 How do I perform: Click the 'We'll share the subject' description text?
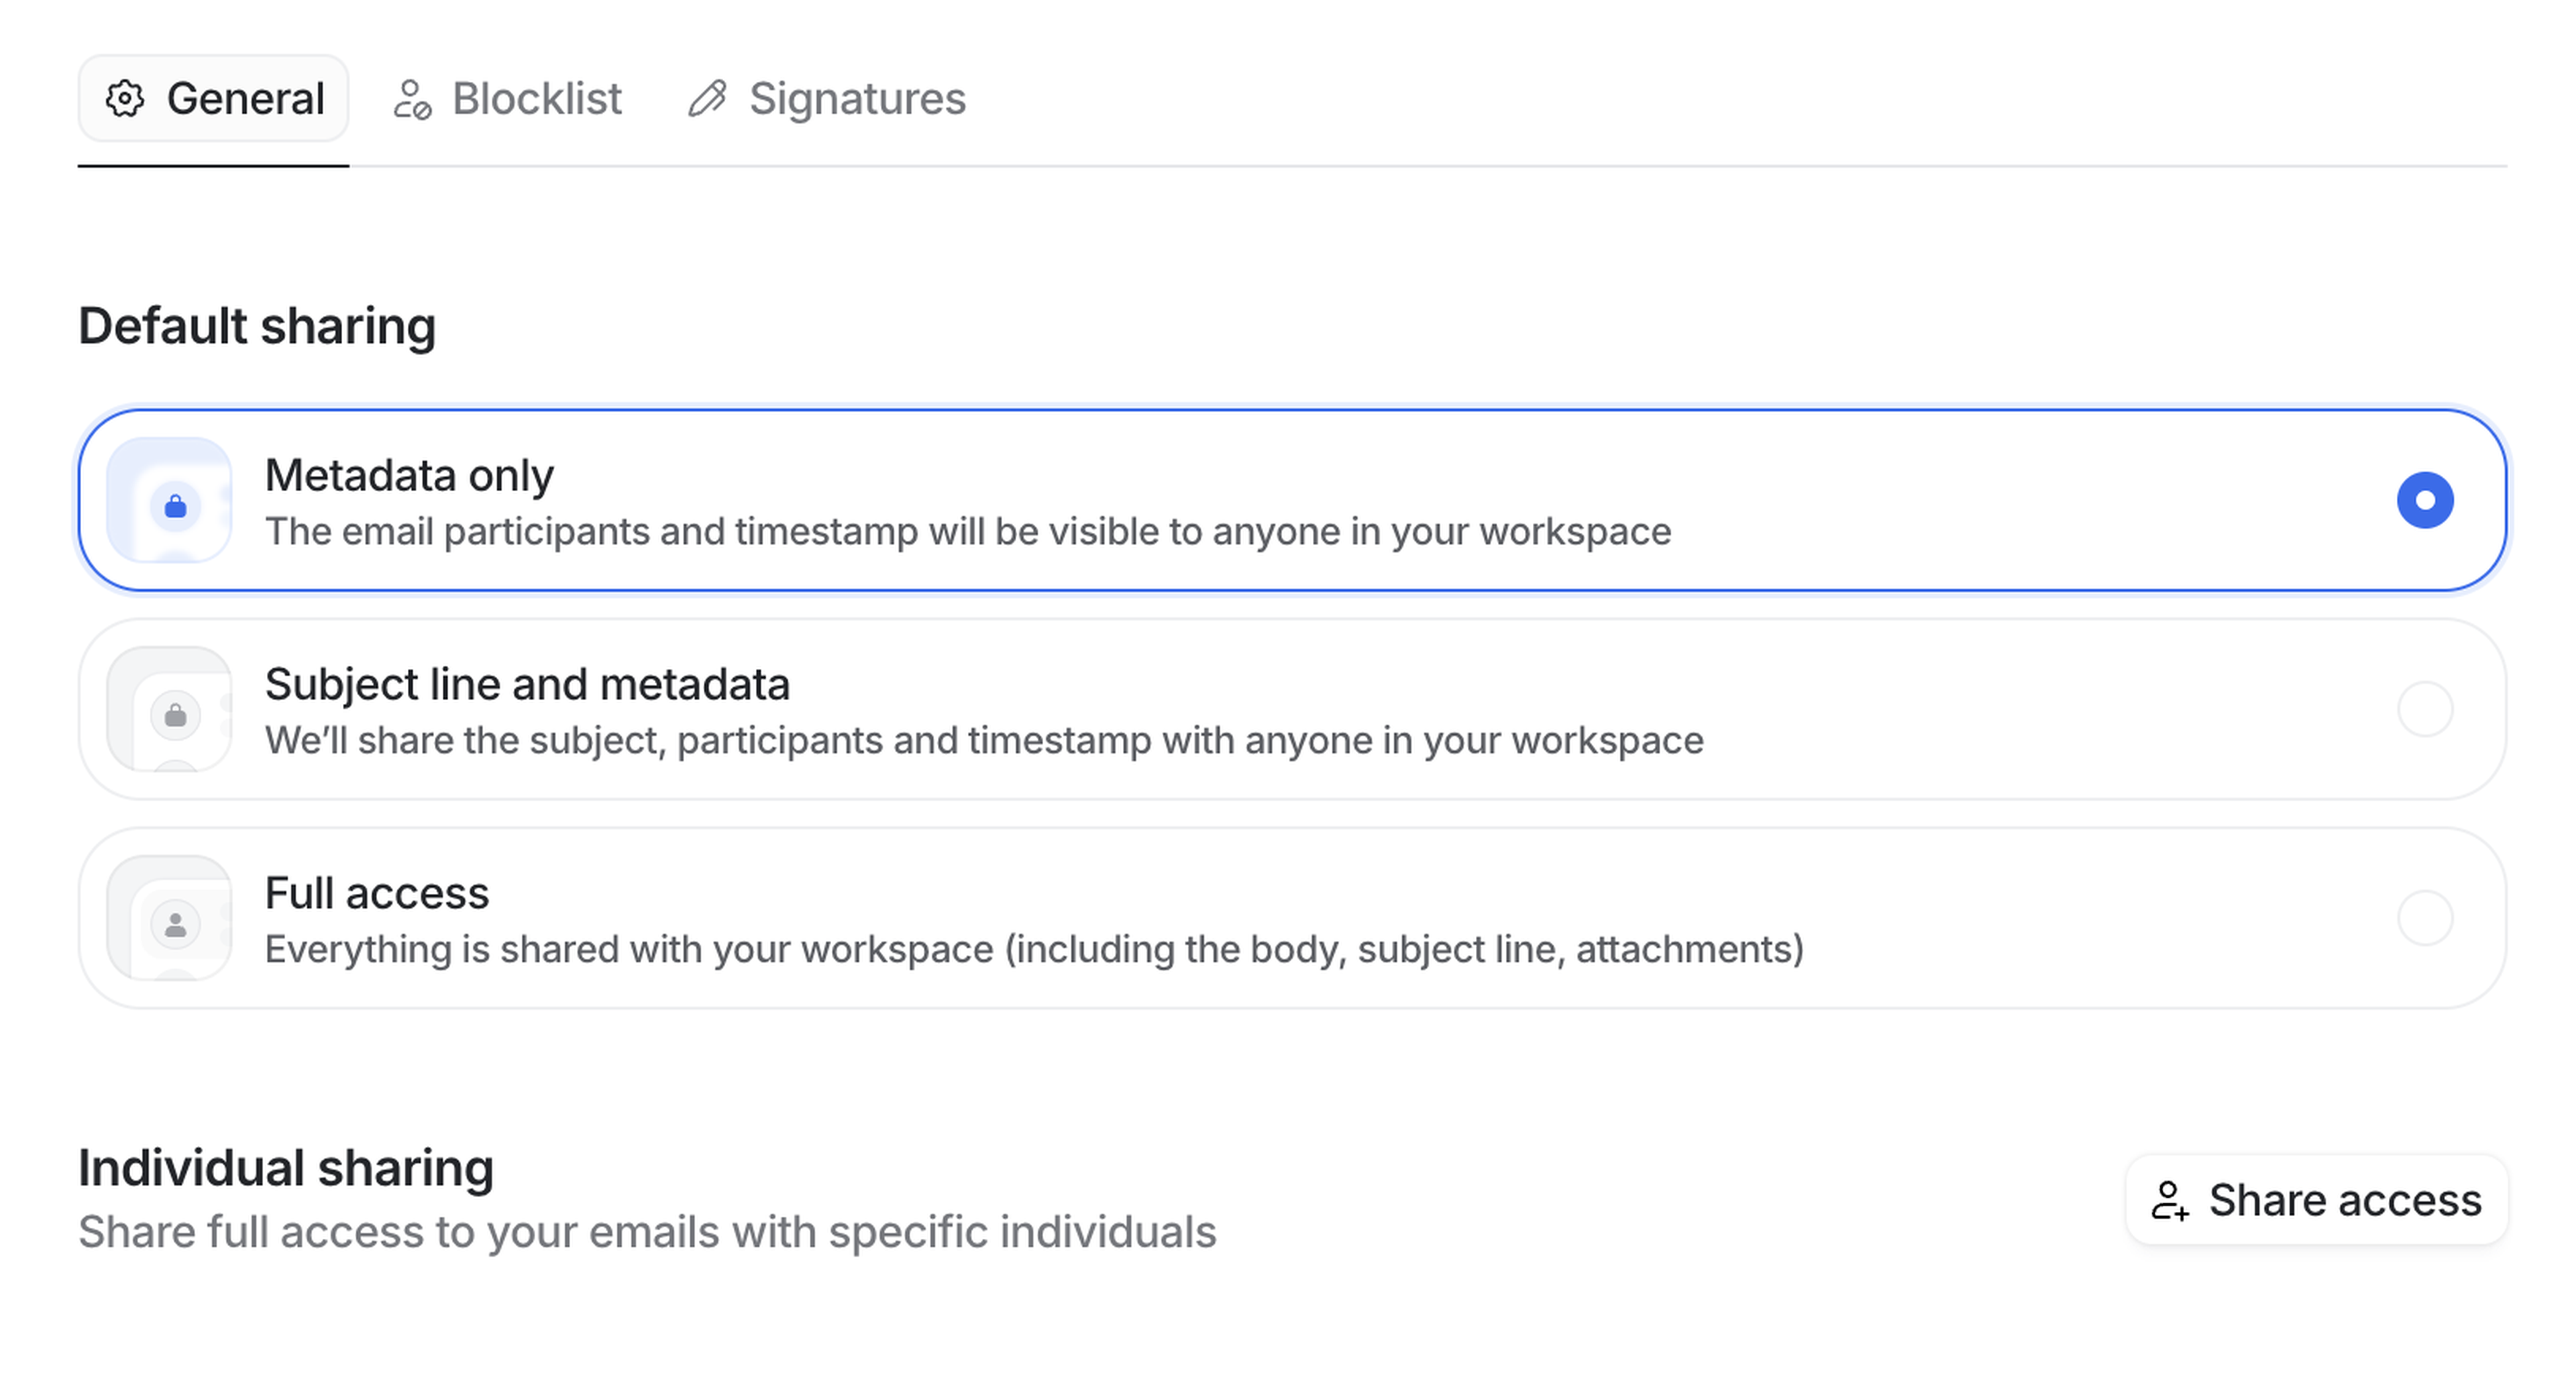[x=983, y=741]
